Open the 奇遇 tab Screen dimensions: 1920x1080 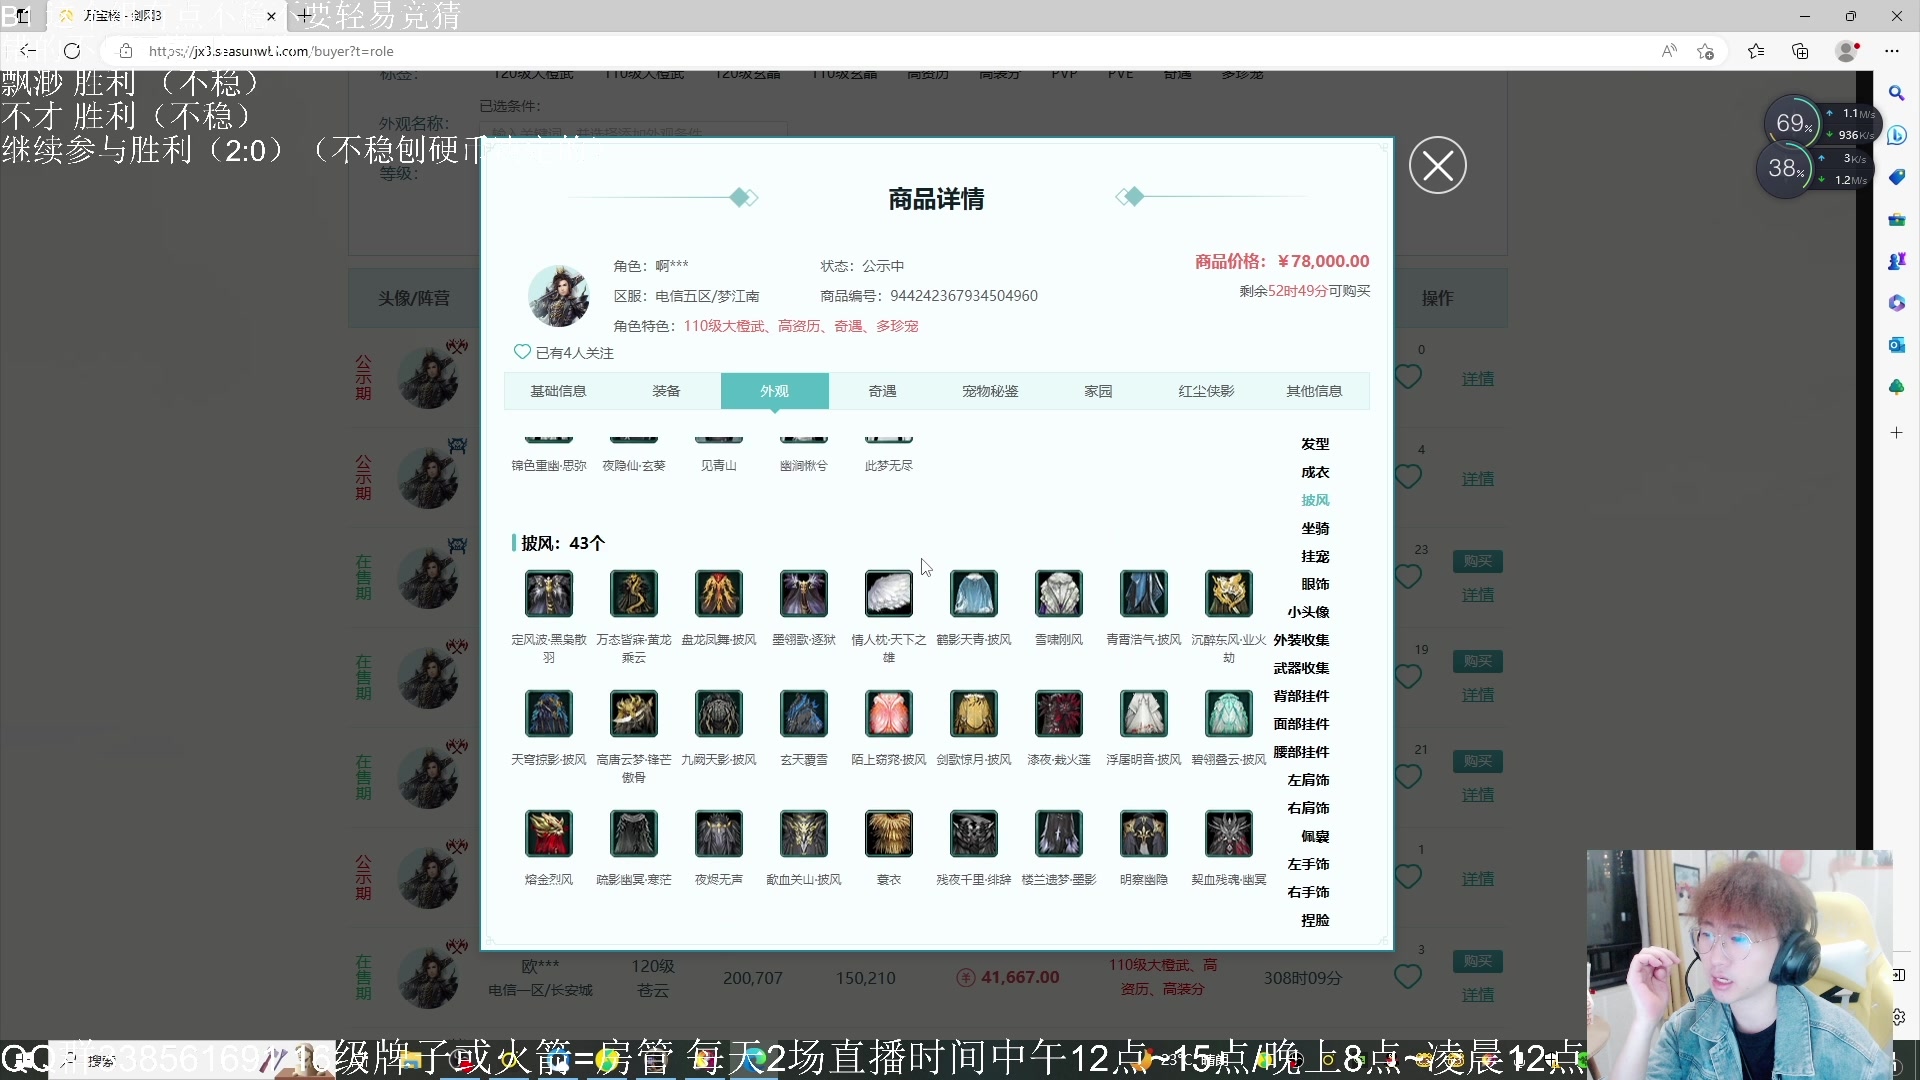pos(882,391)
